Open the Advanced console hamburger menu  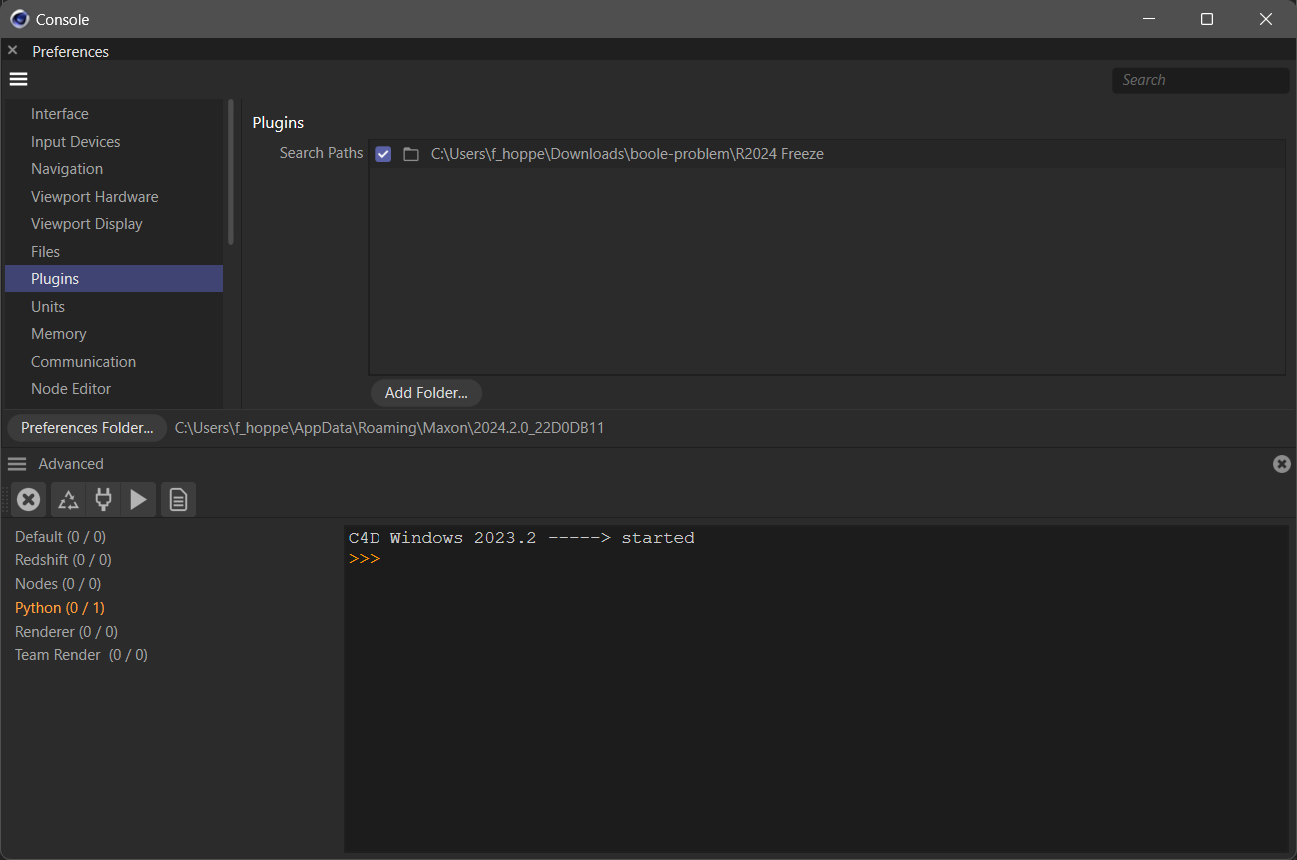click(x=17, y=464)
